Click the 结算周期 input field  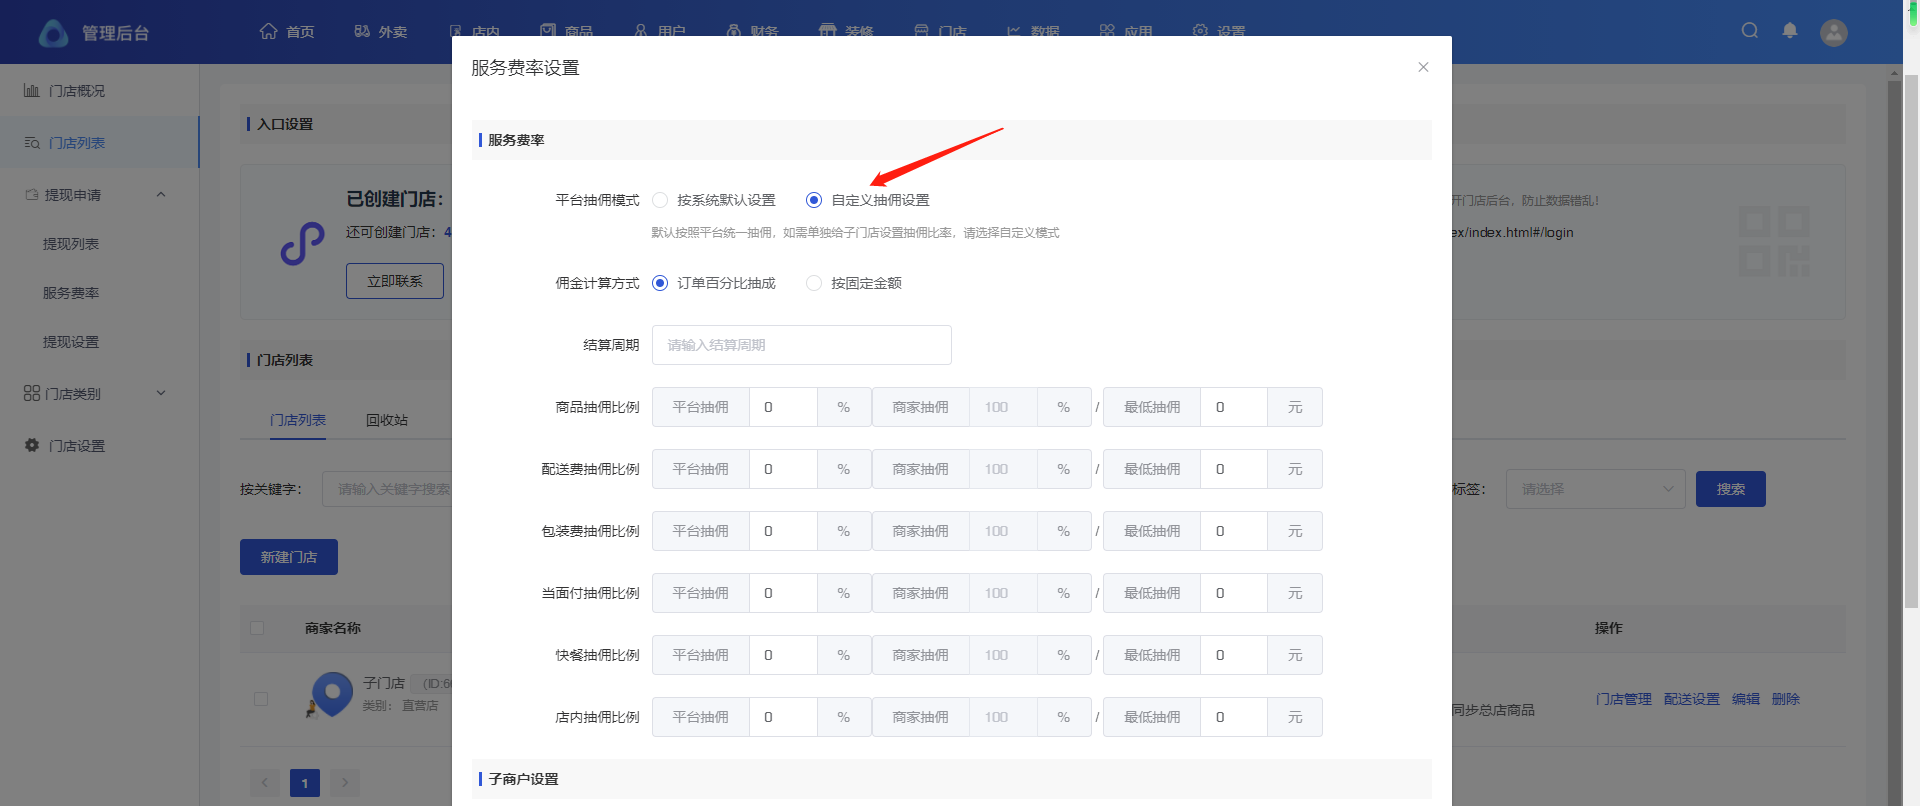801,345
